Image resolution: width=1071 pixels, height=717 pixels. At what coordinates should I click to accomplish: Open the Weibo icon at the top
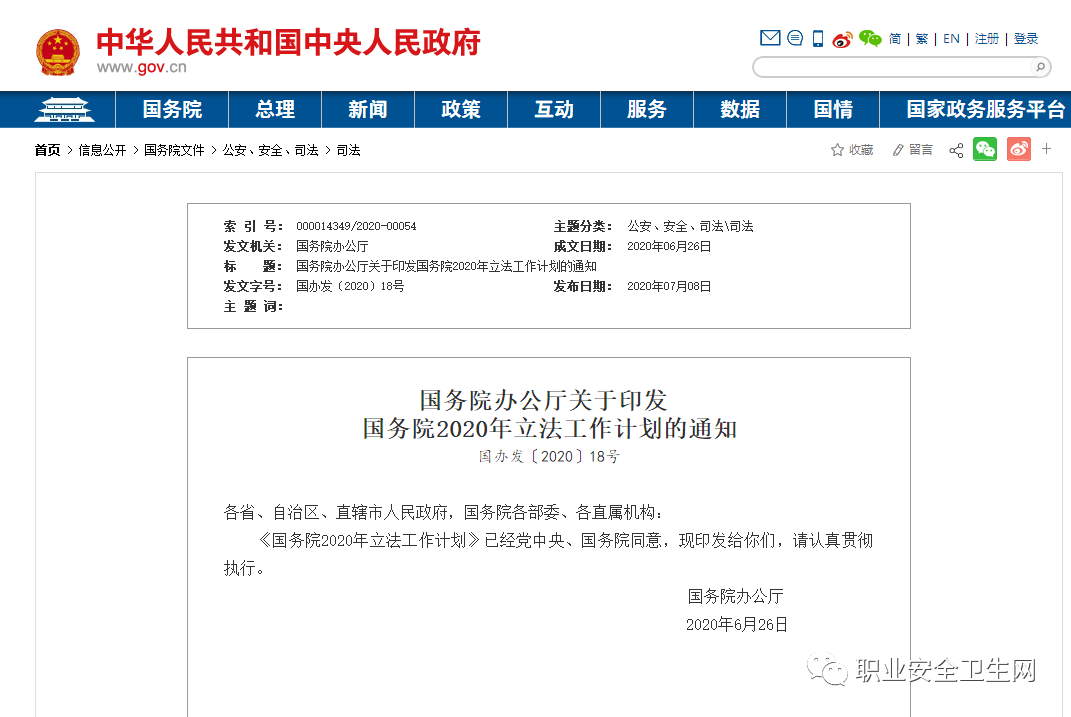841,38
